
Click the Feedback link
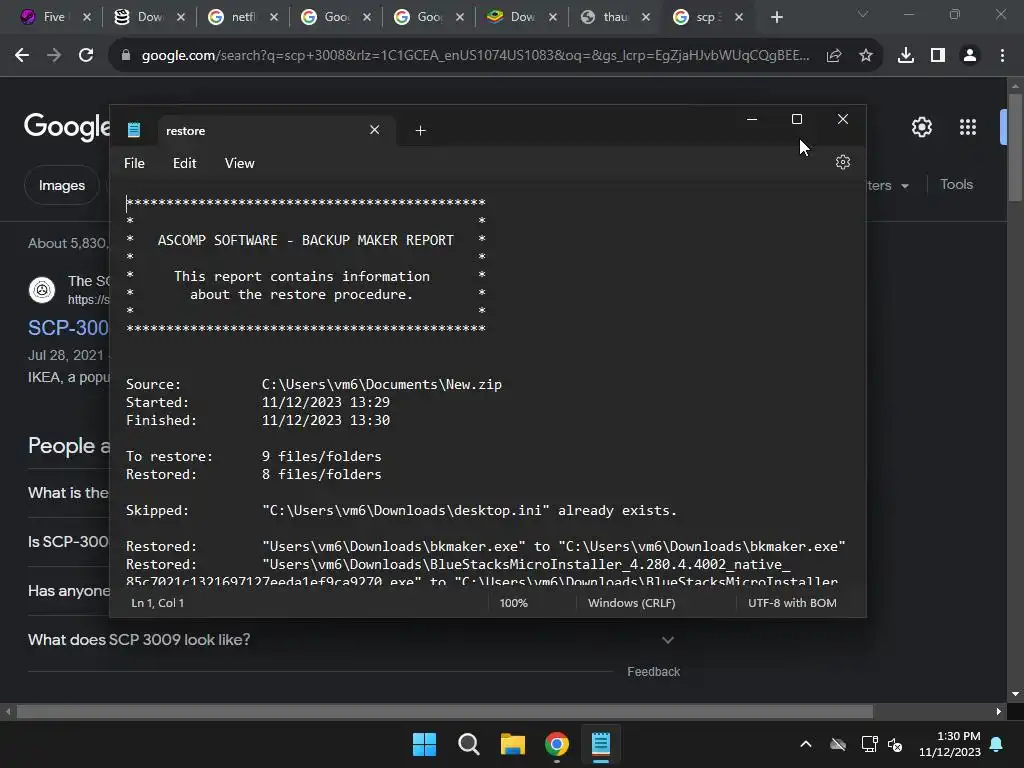pos(653,672)
